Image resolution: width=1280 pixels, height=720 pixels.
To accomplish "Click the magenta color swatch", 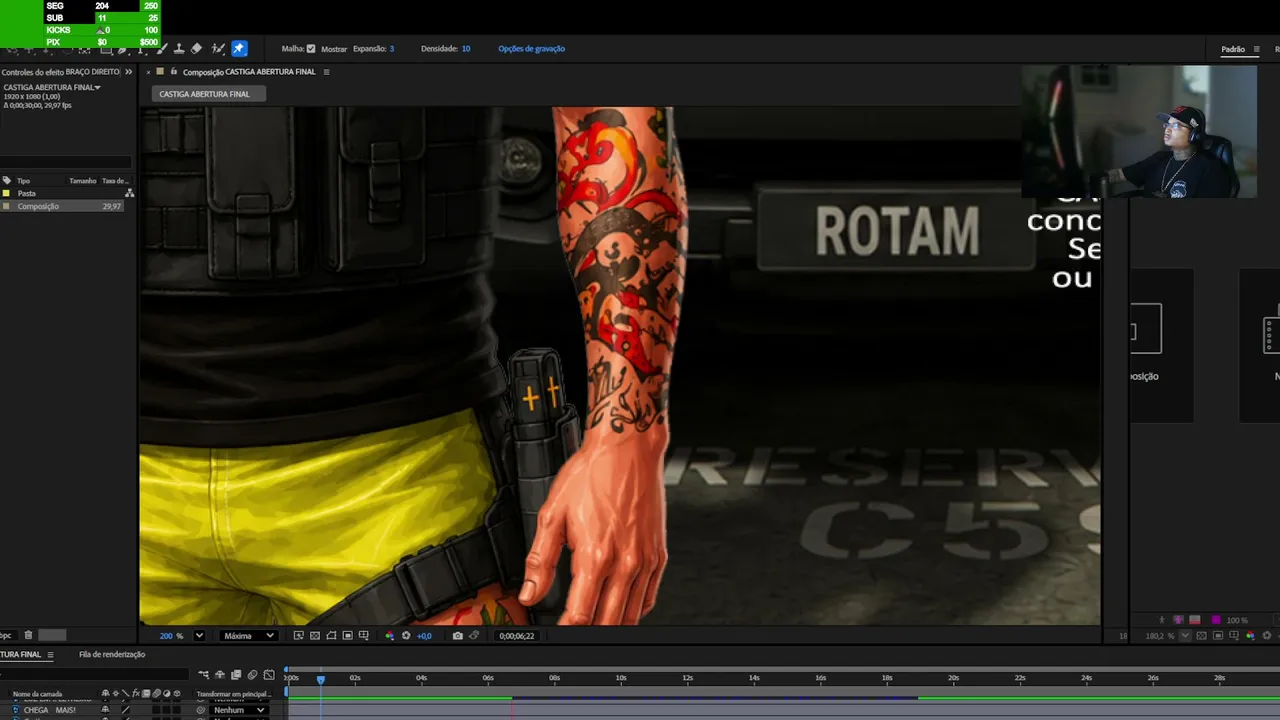I will pos(1216,620).
